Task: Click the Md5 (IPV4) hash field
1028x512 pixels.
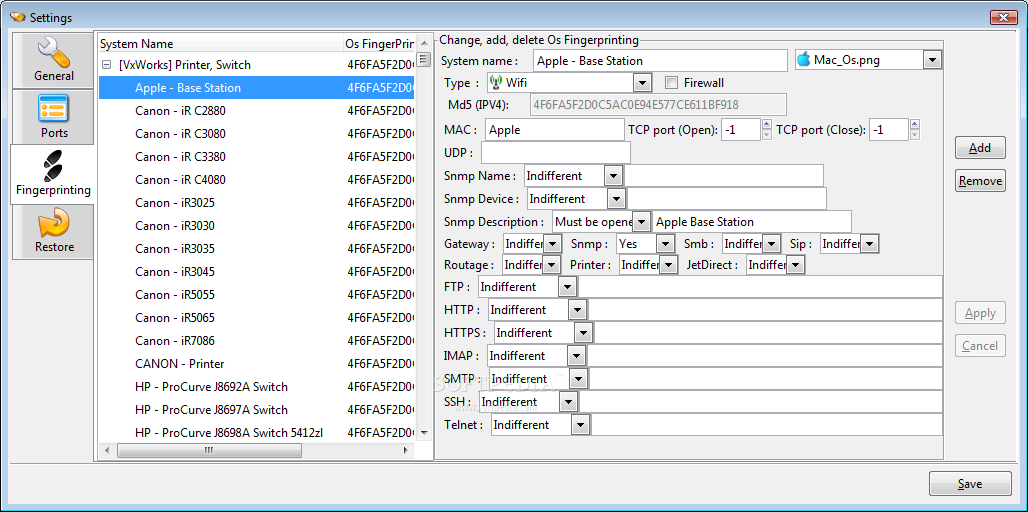Action: 658,104
